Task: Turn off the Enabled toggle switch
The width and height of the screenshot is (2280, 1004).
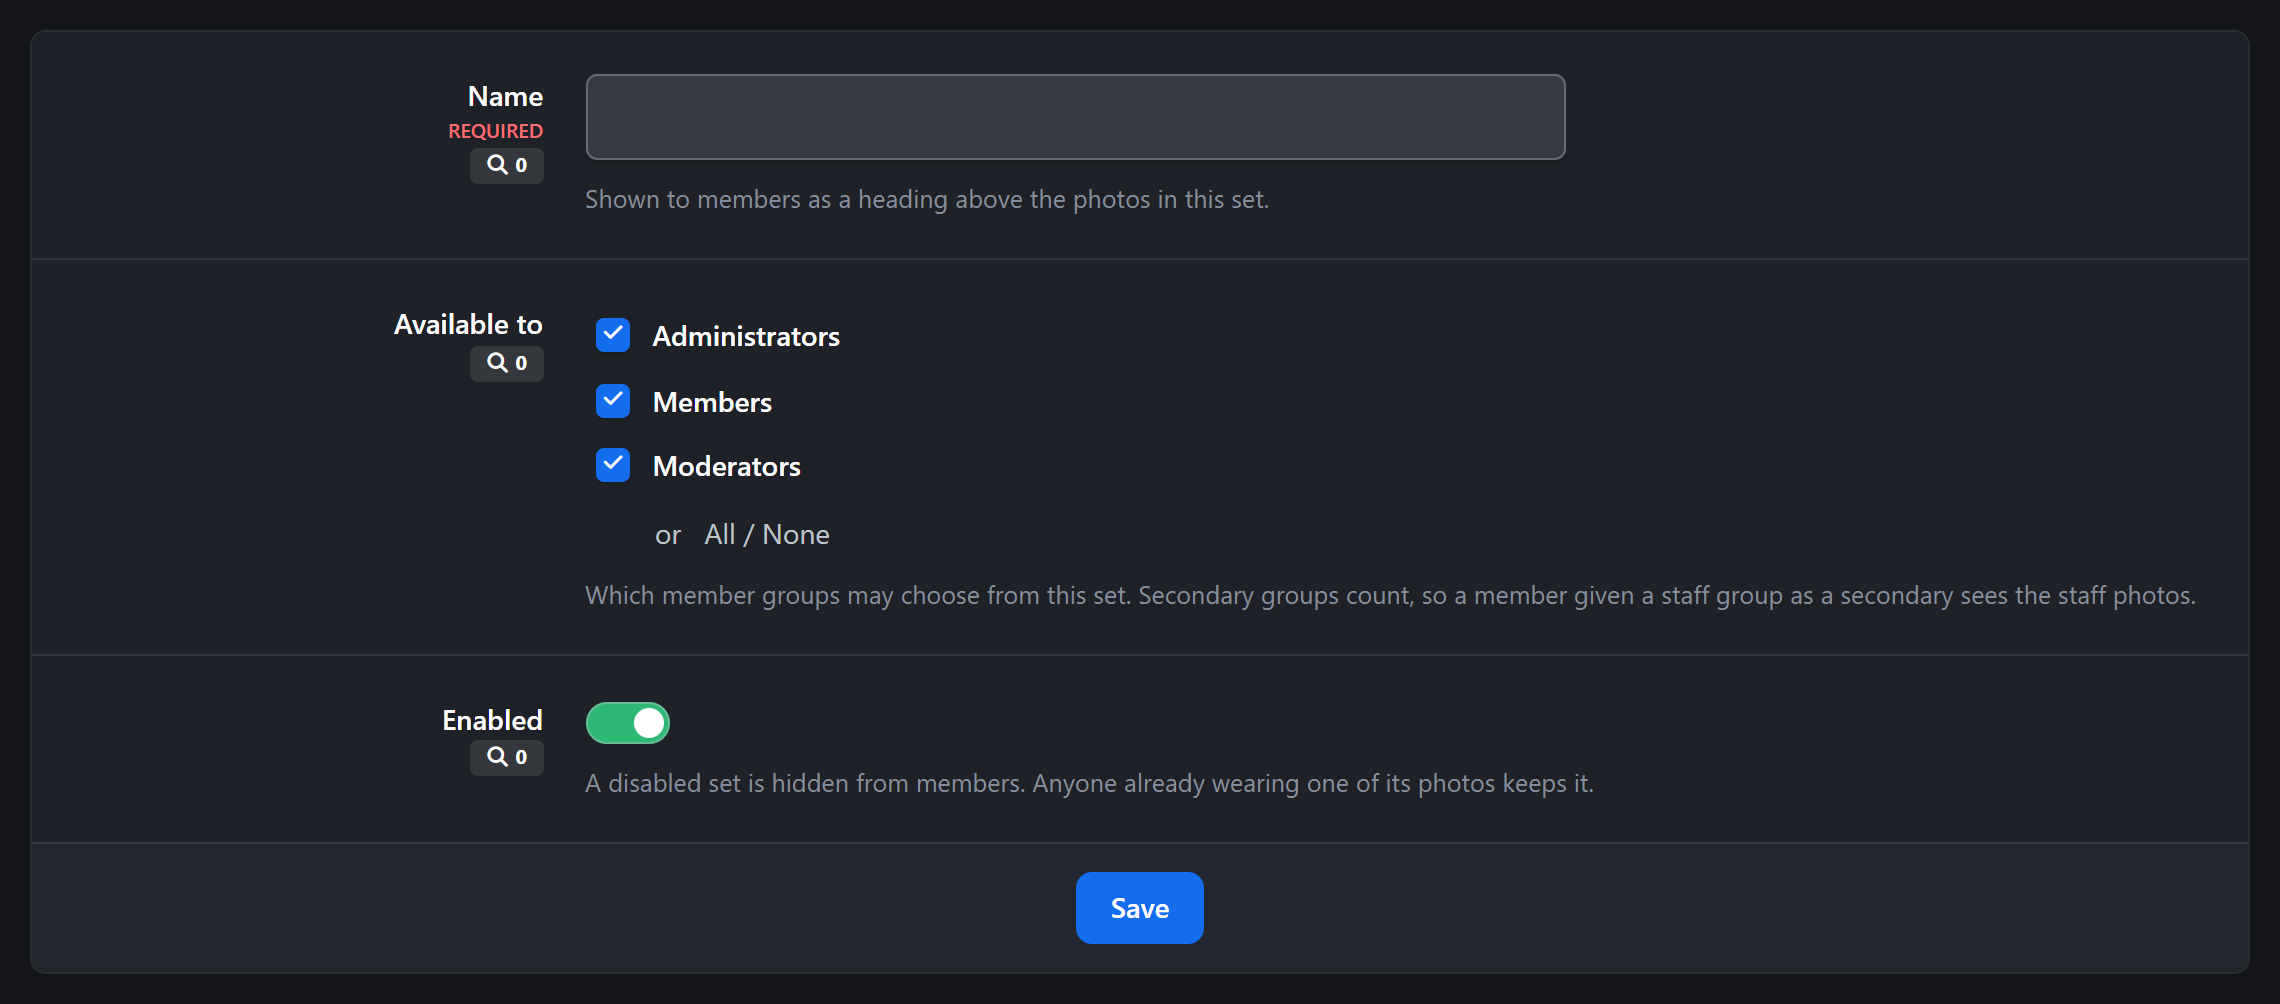Action: (628, 723)
